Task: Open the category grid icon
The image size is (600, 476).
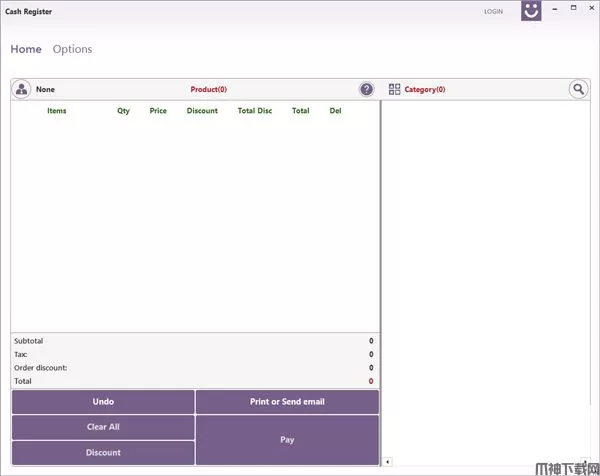Action: coord(394,89)
